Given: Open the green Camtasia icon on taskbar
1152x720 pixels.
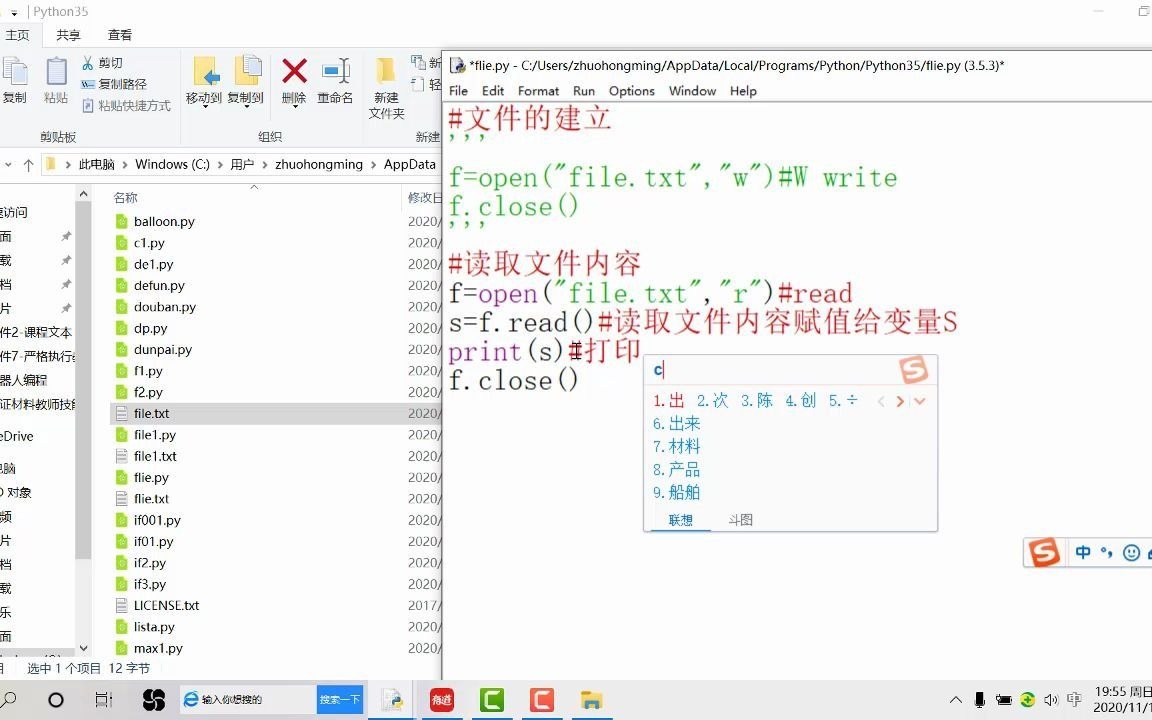Looking at the screenshot, I should (x=492, y=699).
